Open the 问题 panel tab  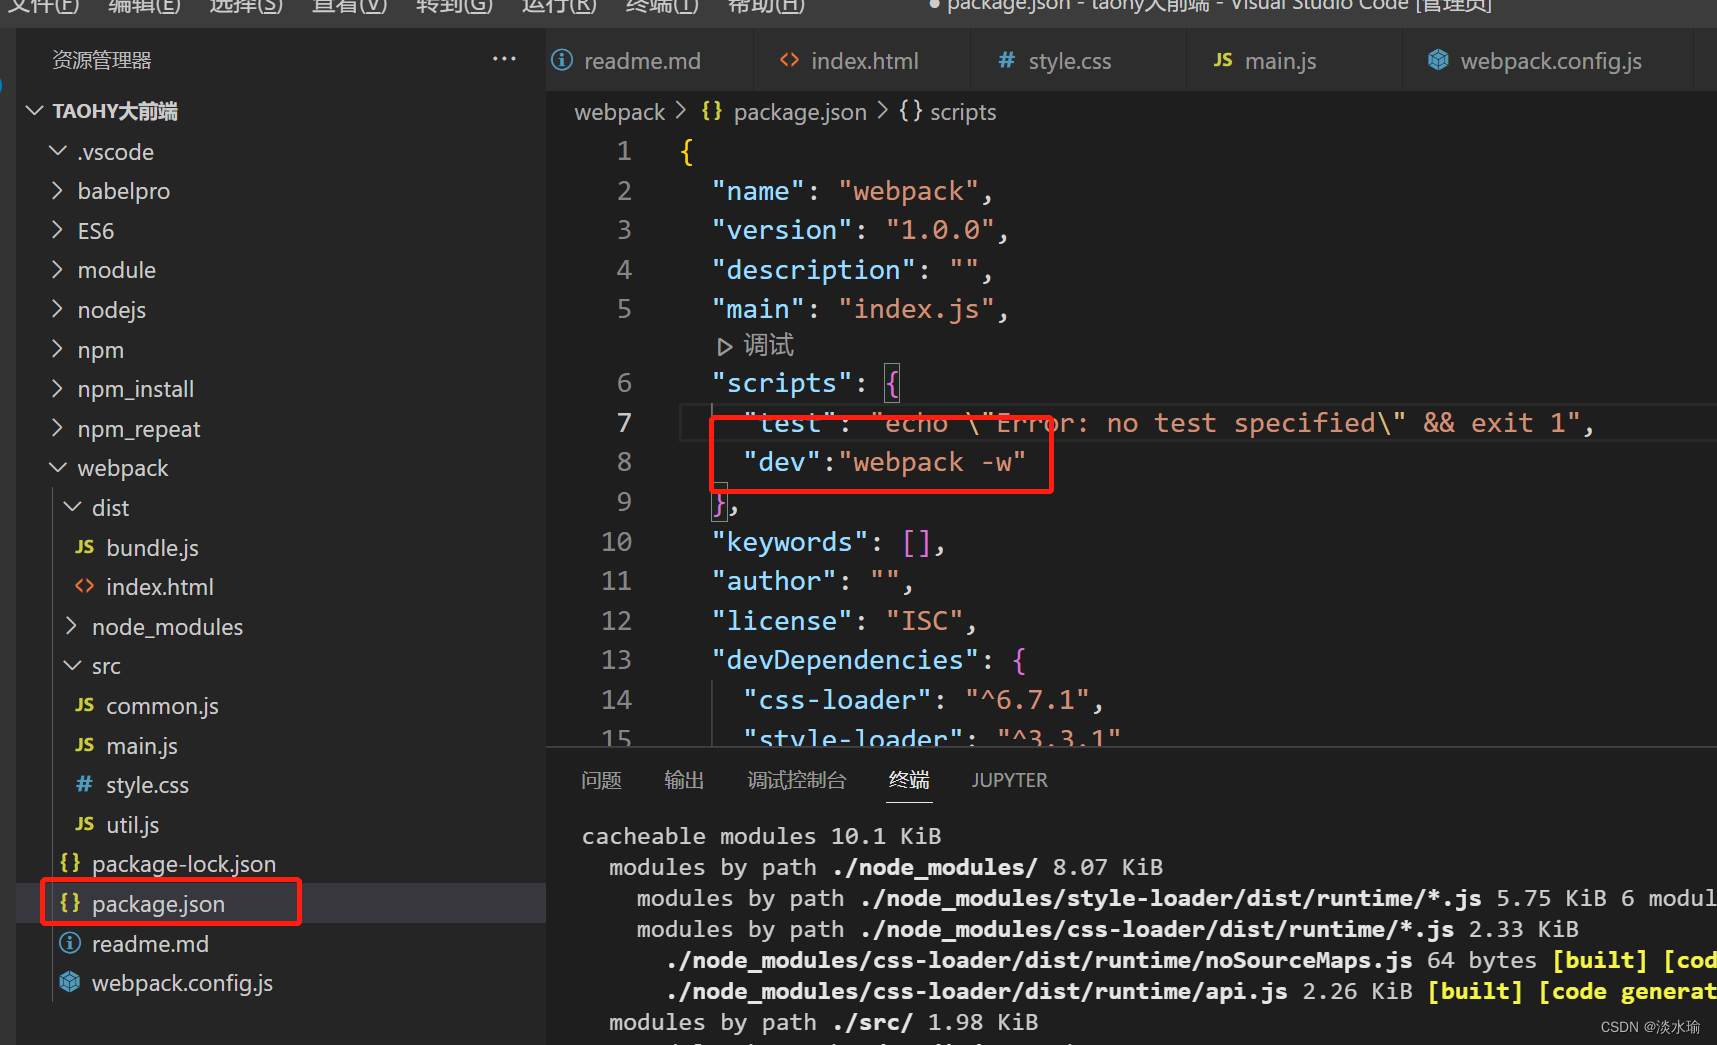[x=601, y=780]
